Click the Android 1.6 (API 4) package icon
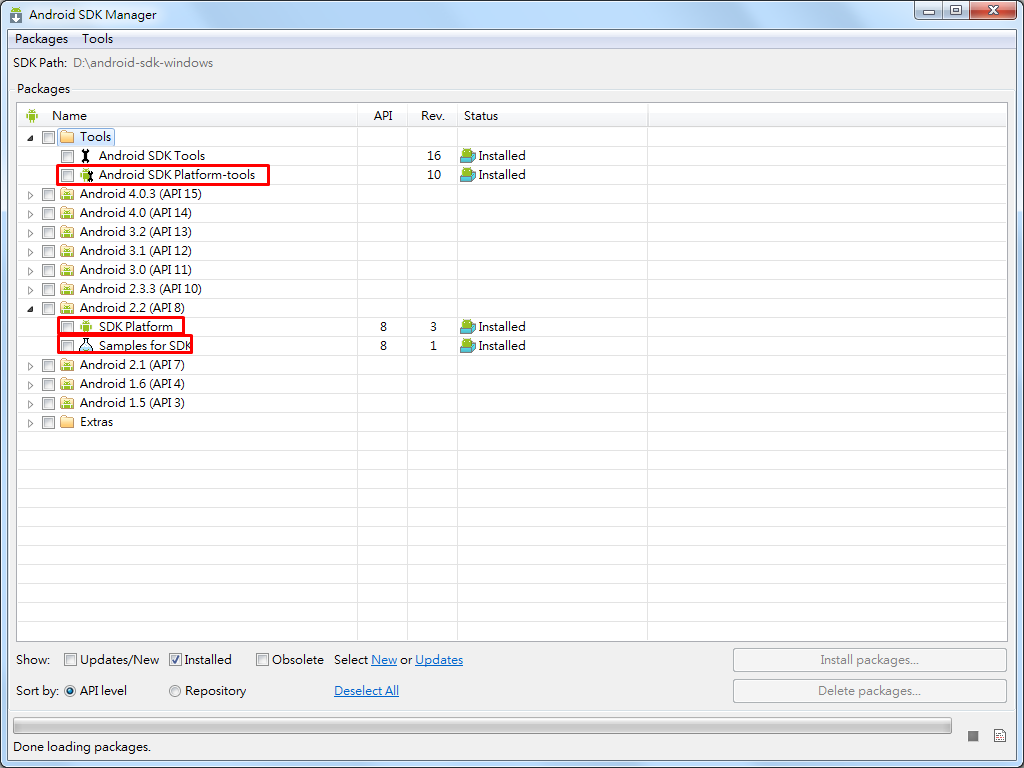This screenshot has height=768, width=1024. (x=67, y=384)
